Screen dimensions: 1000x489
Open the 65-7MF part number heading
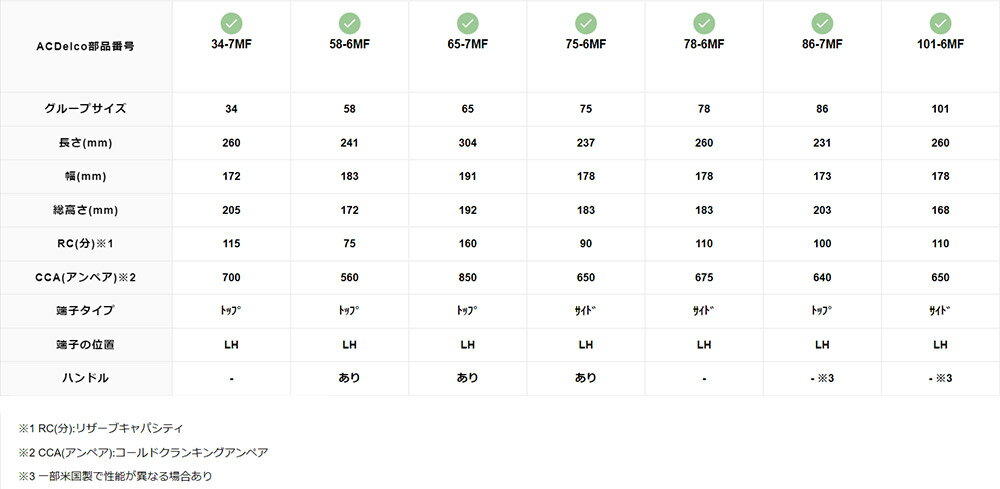[468, 44]
